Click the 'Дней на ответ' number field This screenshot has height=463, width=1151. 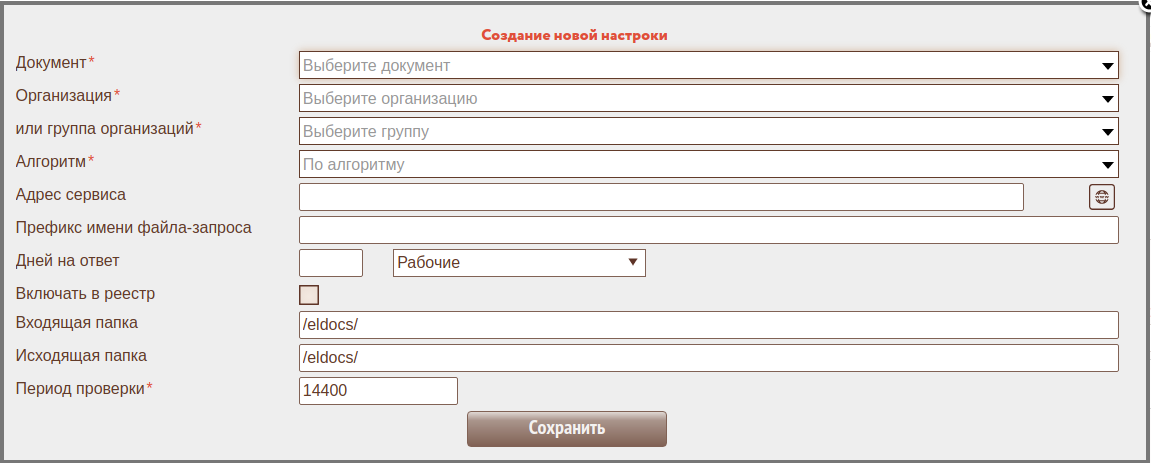coord(331,263)
